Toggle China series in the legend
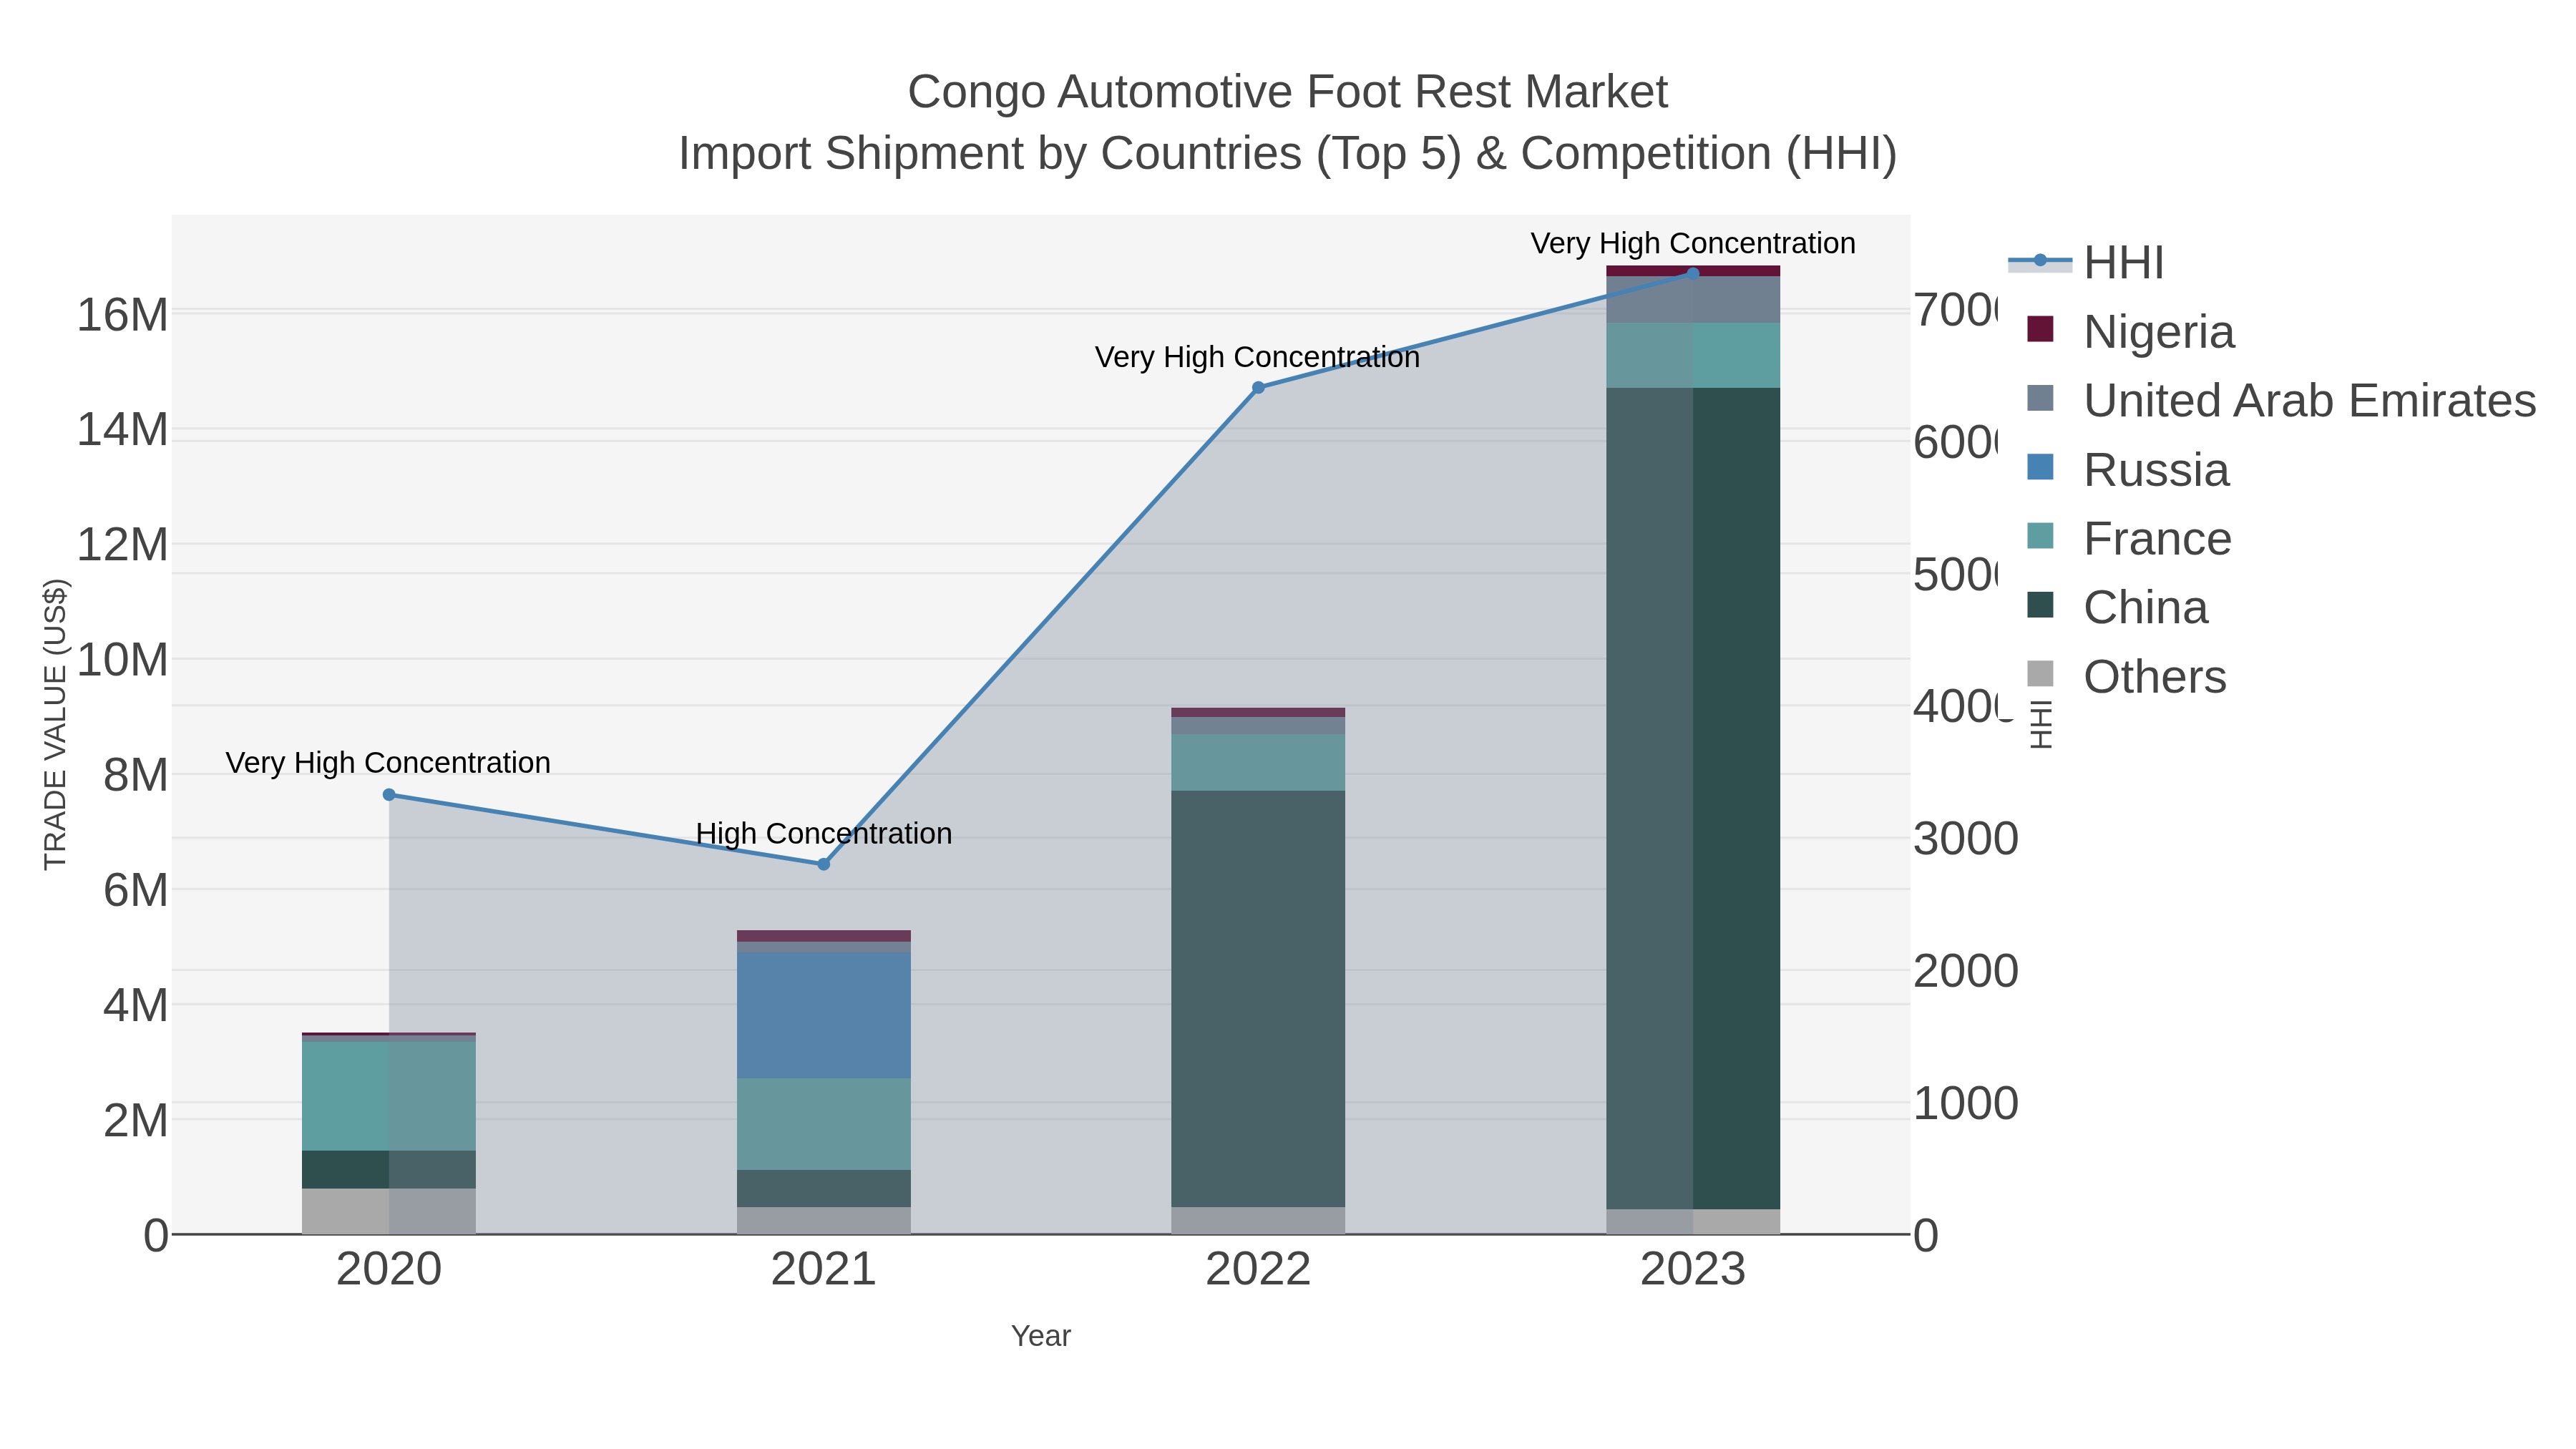Image resolution: width=2576 pixels, height=1449 pixels. (2117, 607)
